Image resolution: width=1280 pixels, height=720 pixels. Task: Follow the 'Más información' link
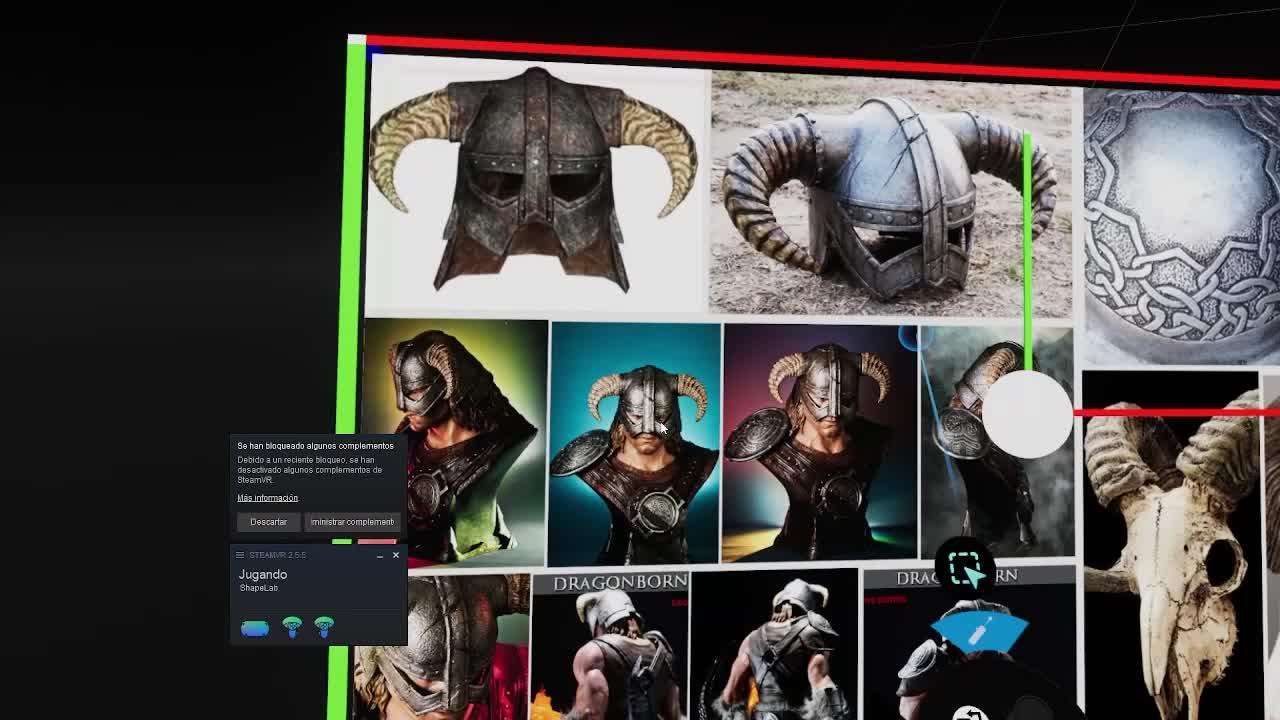tap(267, 498)
